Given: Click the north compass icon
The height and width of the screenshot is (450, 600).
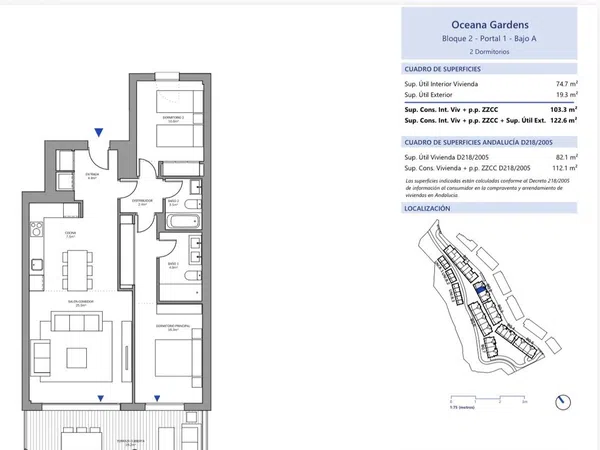Looking at the screenshot, I should coord(562,402).
